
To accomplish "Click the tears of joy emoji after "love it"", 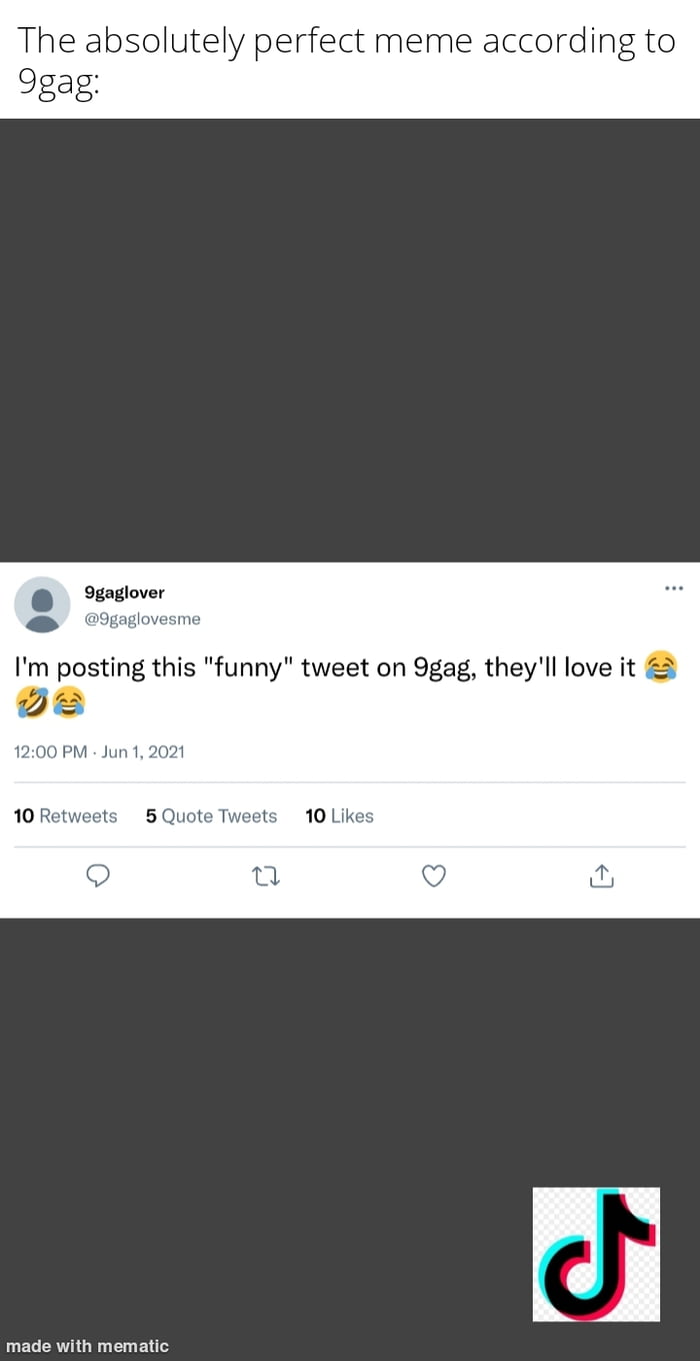I will [x=662, y=667].
